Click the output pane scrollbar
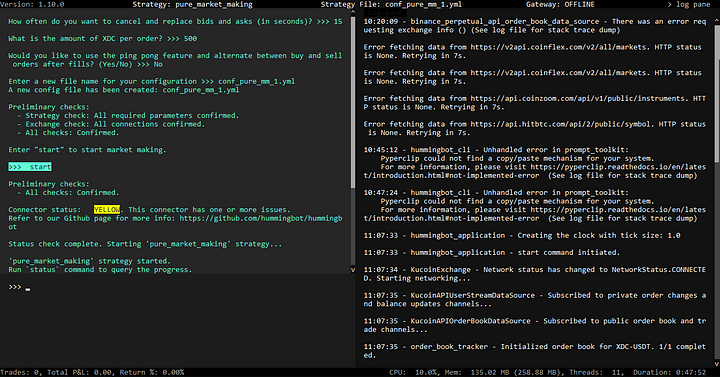The width and height of the screenshot is (720, 377). click(353, 101)
